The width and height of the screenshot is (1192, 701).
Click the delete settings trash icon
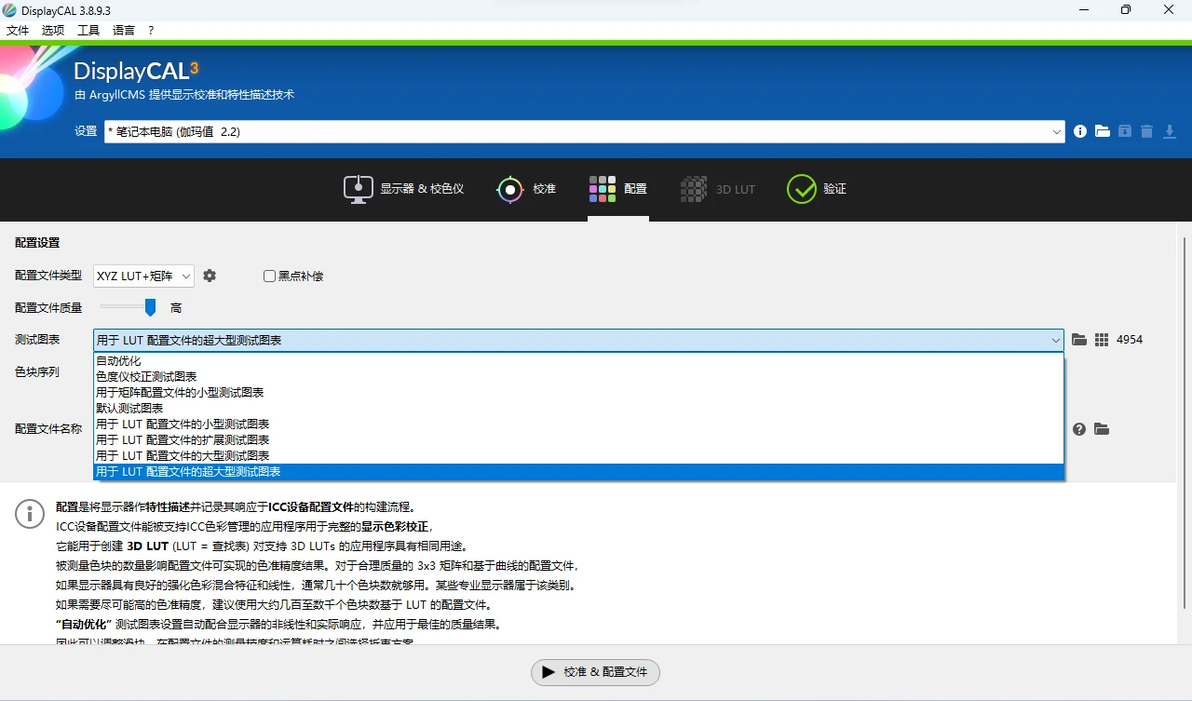tap(1147, 132)
